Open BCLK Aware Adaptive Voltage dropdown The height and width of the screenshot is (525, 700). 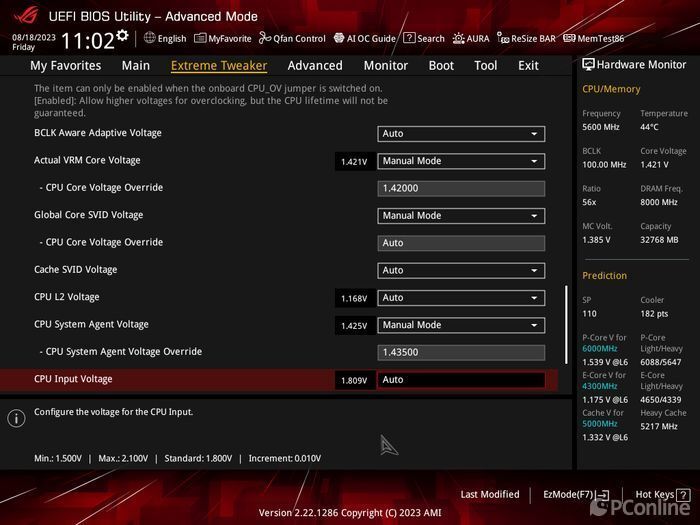[x=461, y=133]
